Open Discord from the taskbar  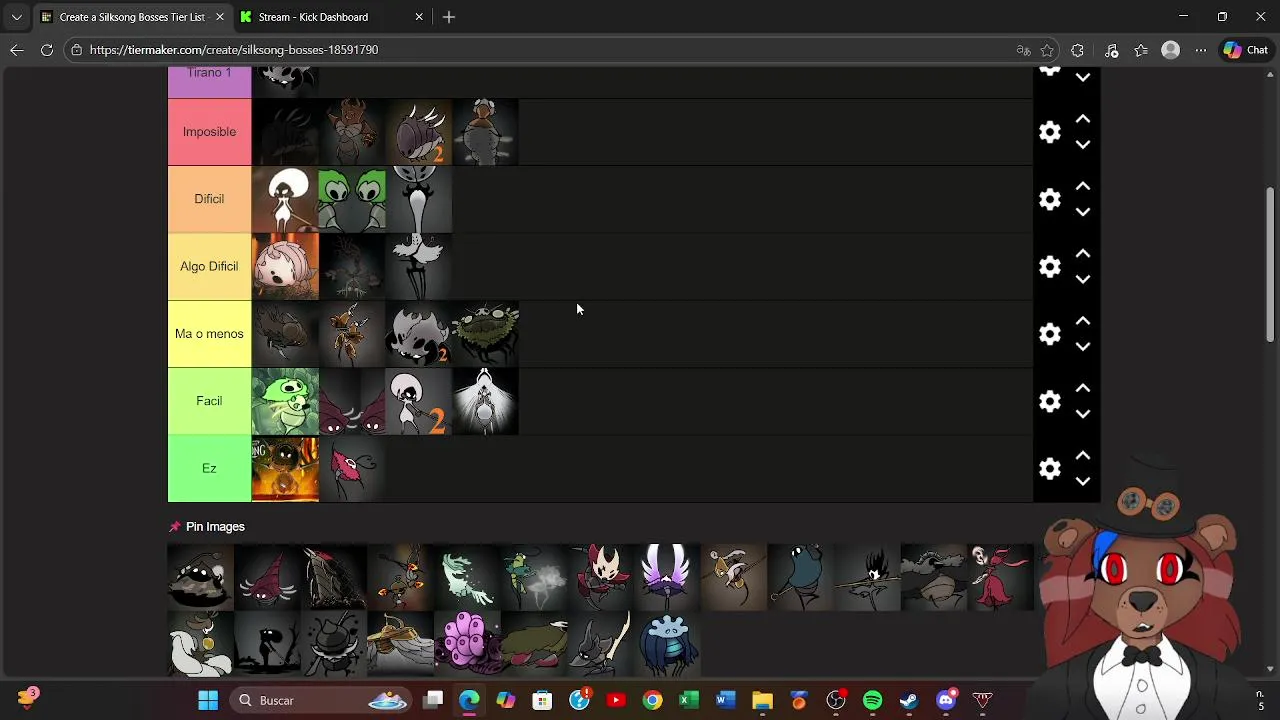pos(946,700)
